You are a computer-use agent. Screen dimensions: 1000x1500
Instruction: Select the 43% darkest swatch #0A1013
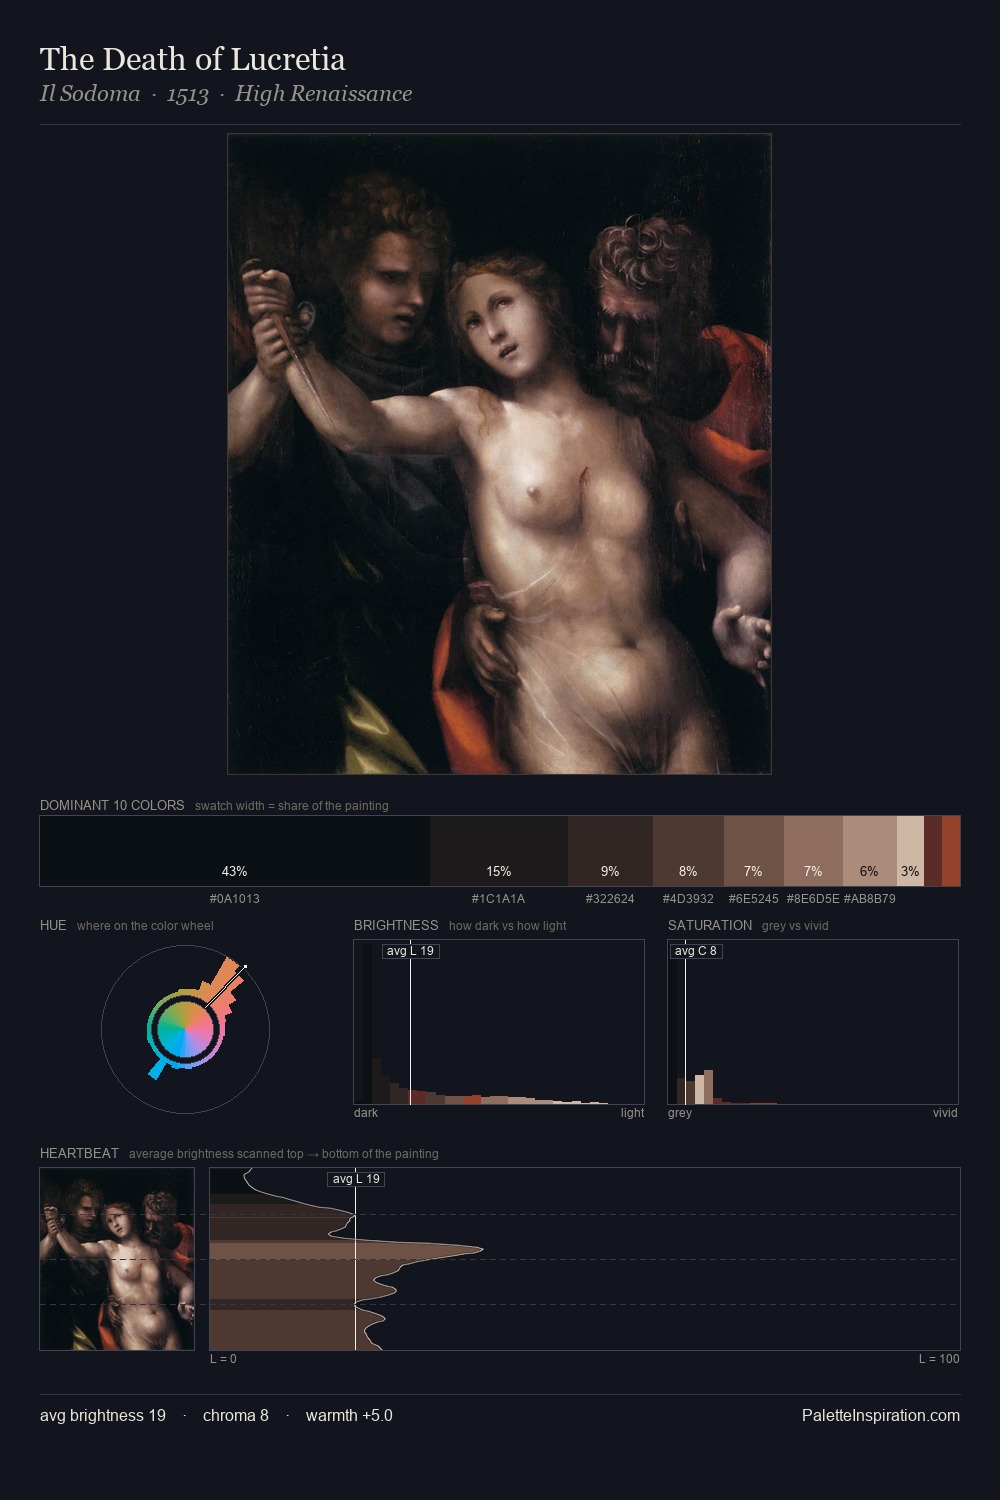(235, 851)
